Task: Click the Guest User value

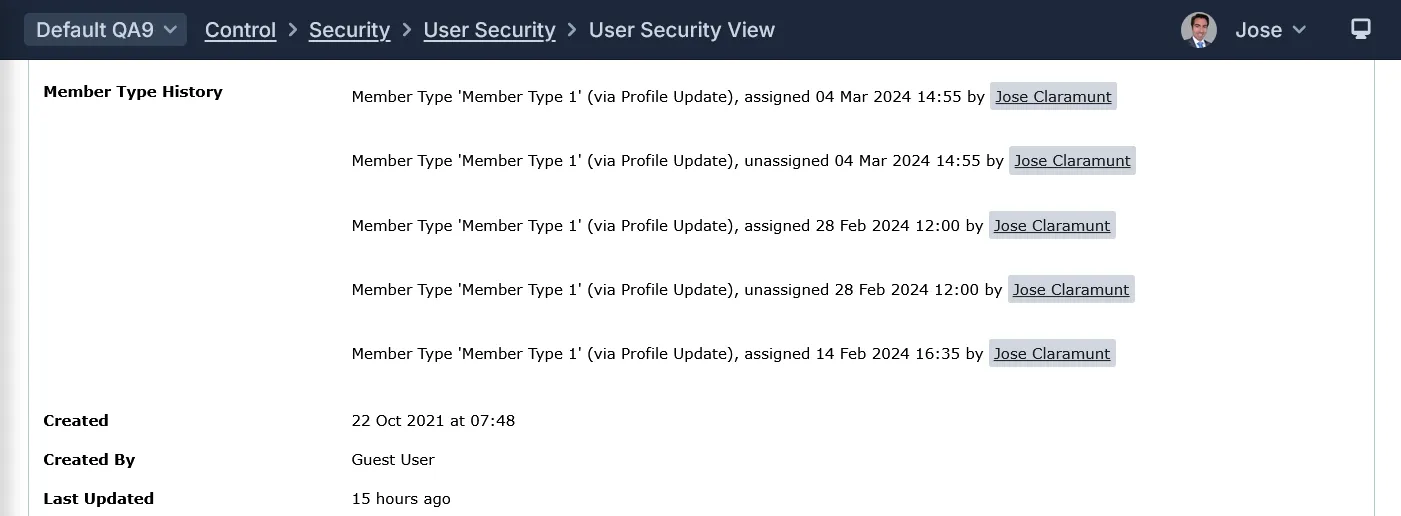Action: click(x=393, y=460)
